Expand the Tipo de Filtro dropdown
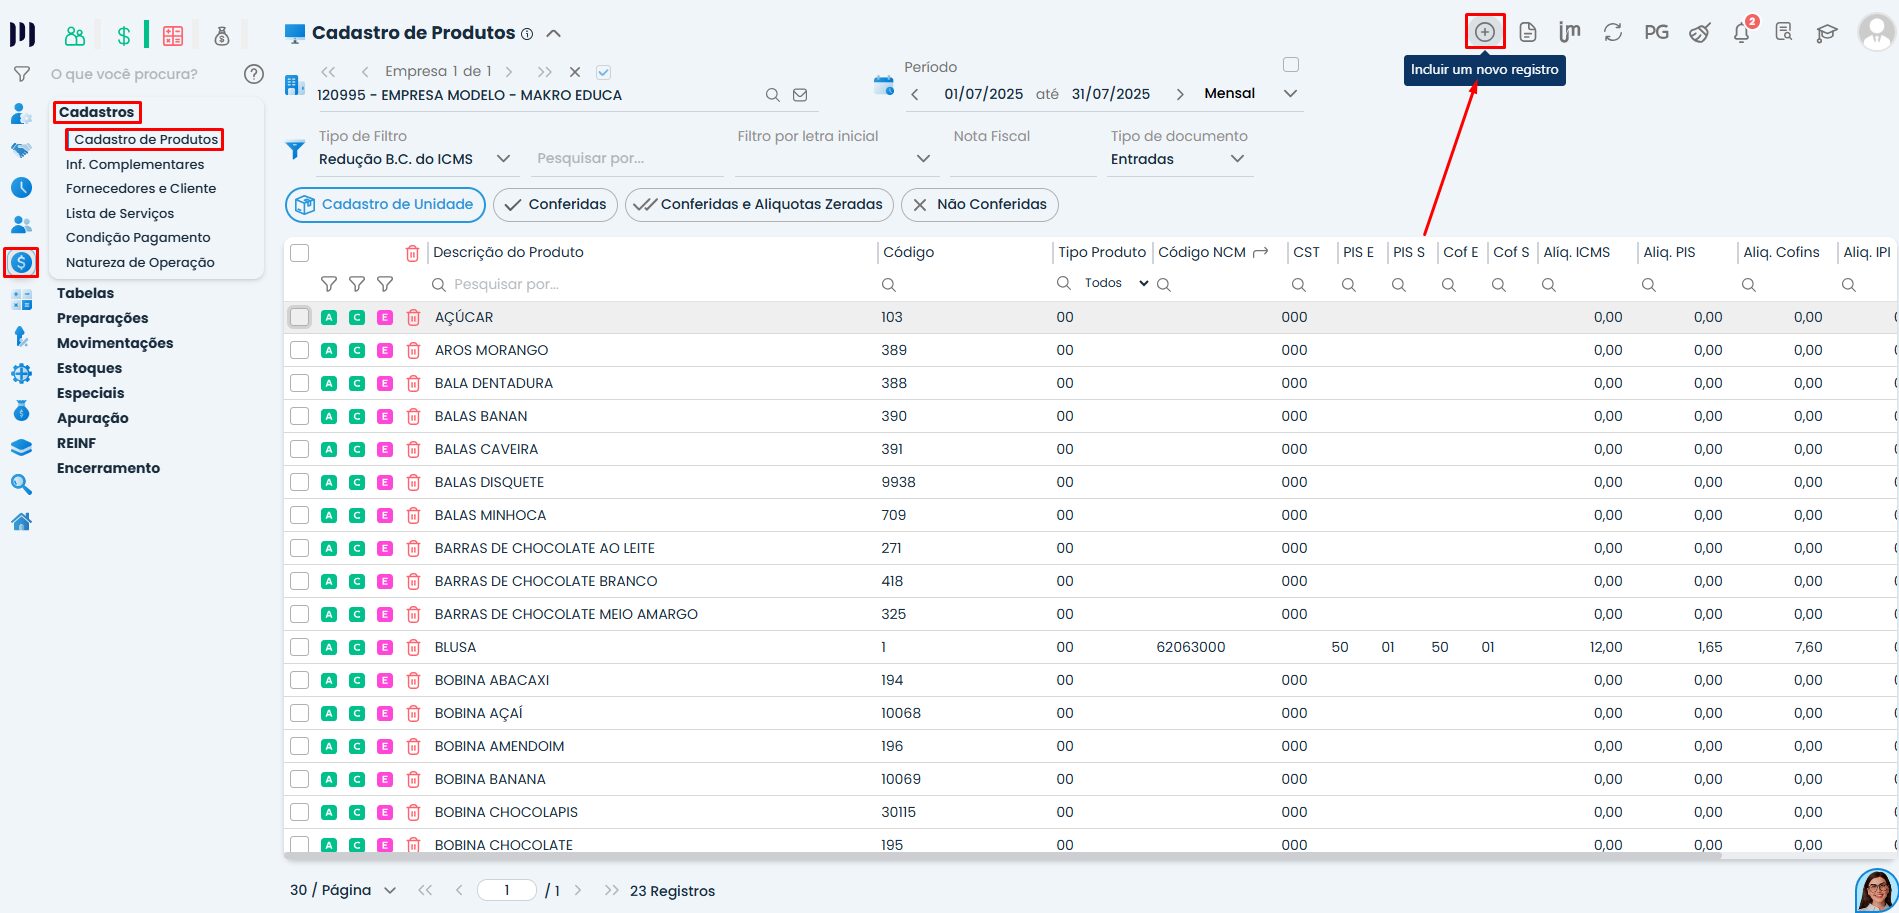 pyautogui.click(x=503, y=159)
